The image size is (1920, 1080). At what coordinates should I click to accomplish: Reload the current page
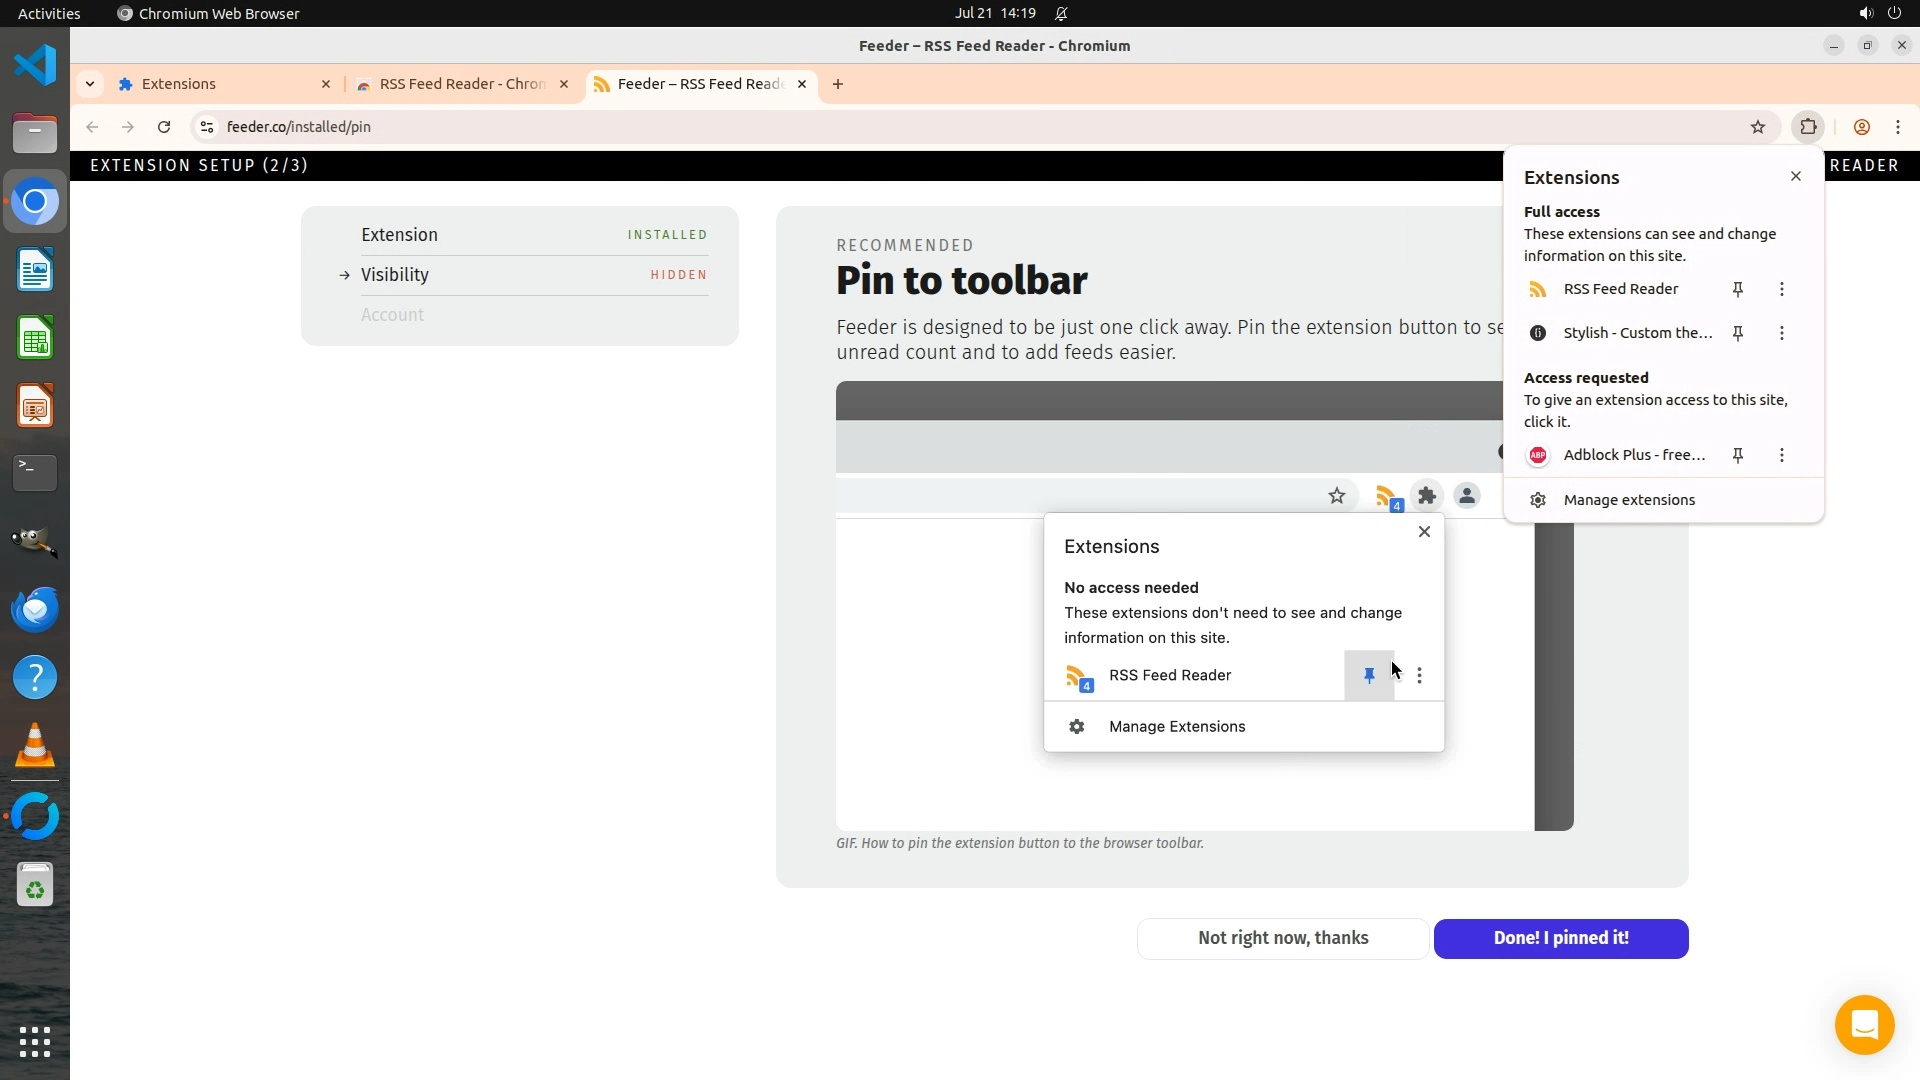pyautogui.click(x=164, y=127)
